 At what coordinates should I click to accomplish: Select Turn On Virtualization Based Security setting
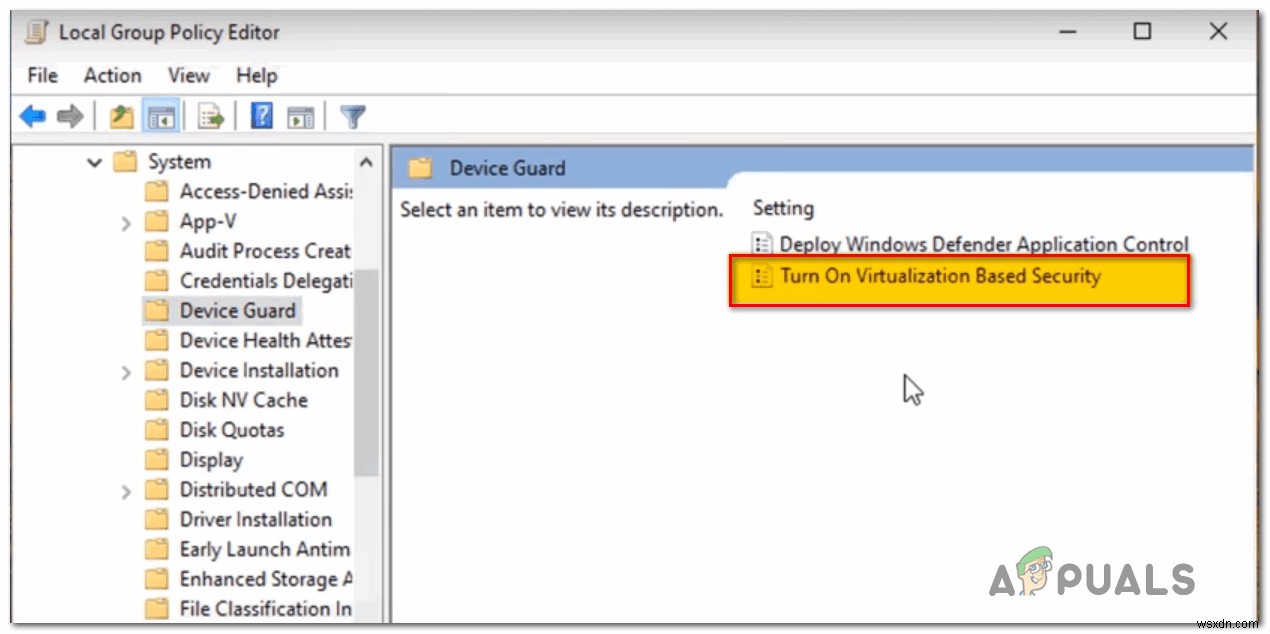[x=942, y=277]
